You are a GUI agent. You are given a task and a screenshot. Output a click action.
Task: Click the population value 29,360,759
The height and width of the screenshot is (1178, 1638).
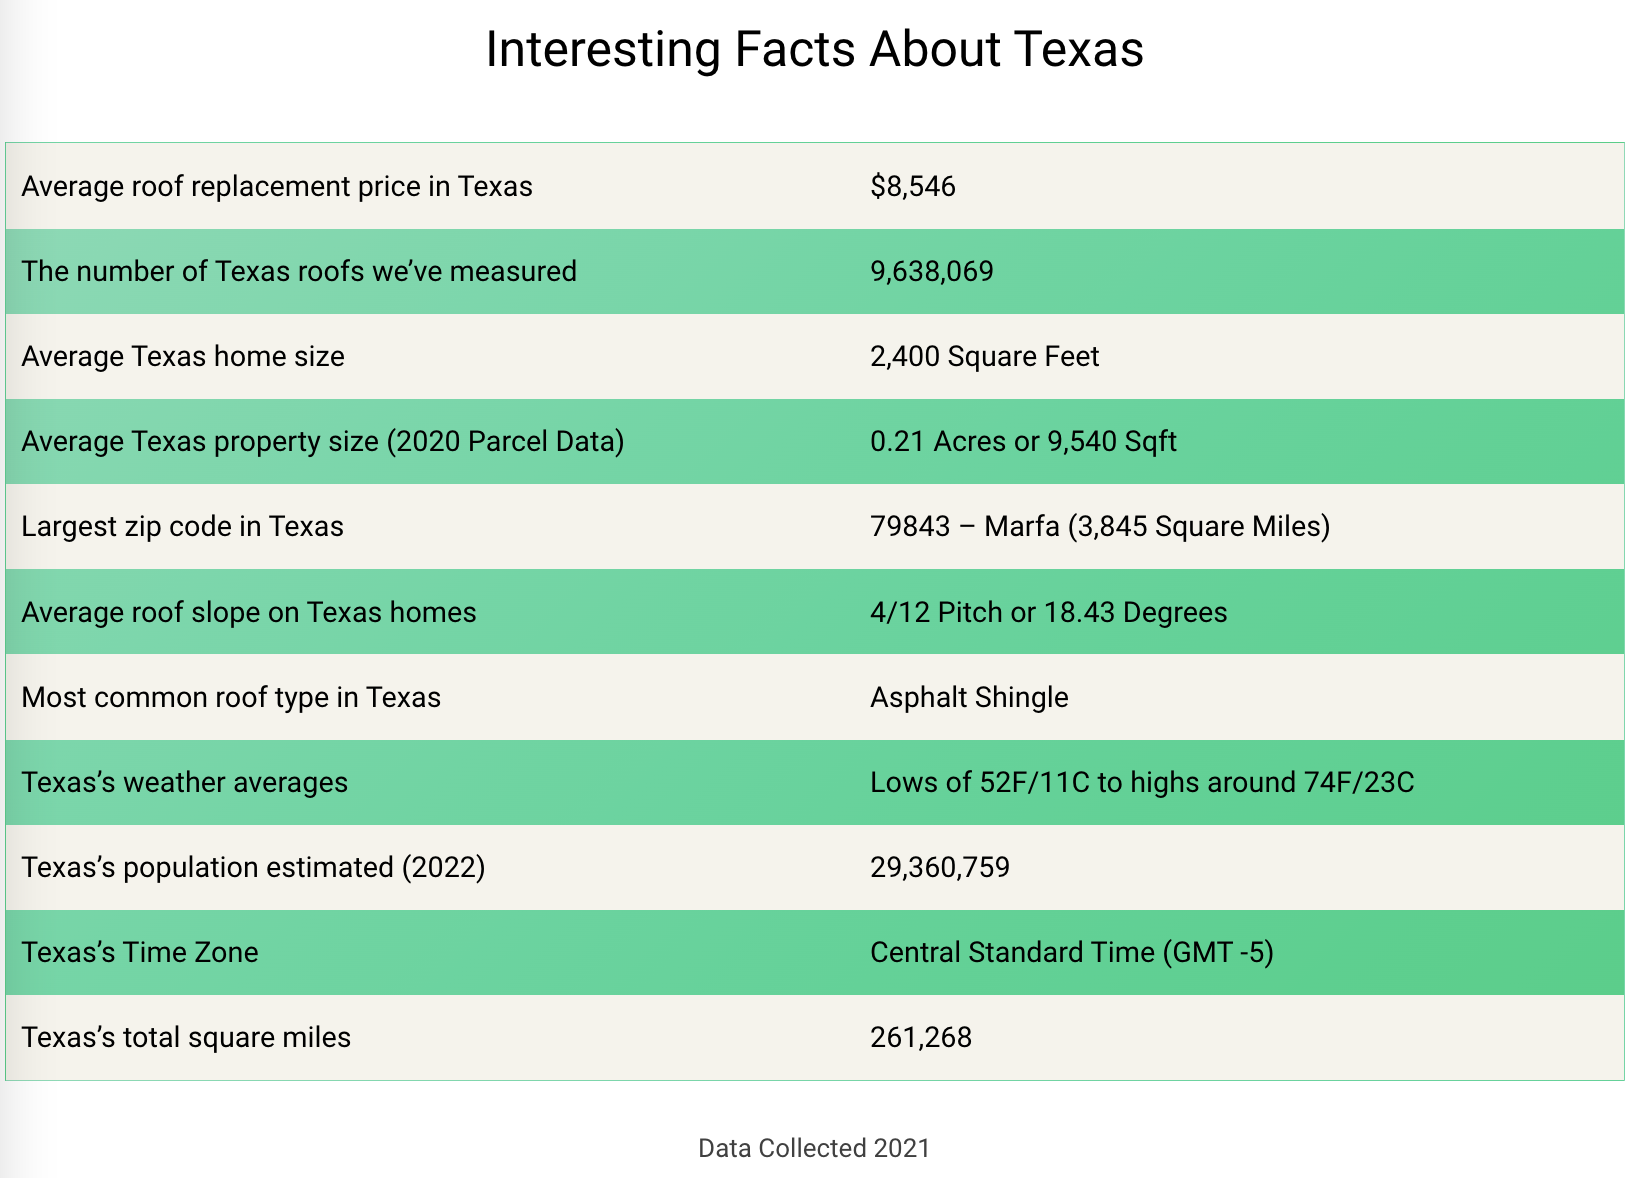[x=940, y=867]
